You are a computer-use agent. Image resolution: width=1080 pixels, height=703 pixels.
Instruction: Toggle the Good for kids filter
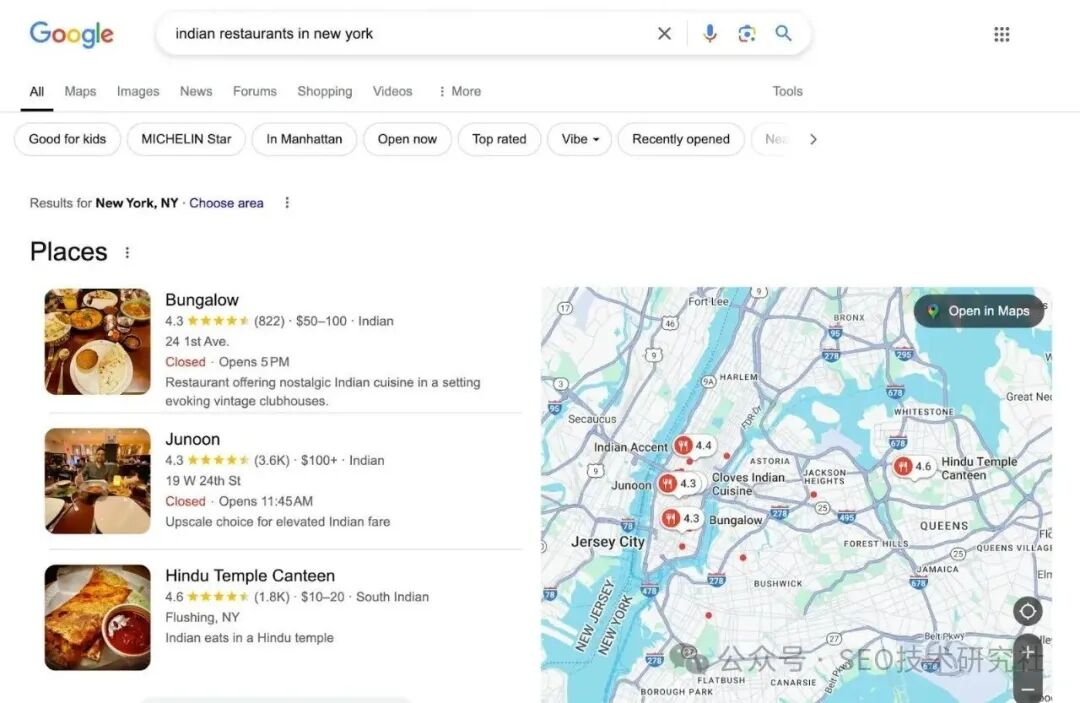click(x=67, y=139)
